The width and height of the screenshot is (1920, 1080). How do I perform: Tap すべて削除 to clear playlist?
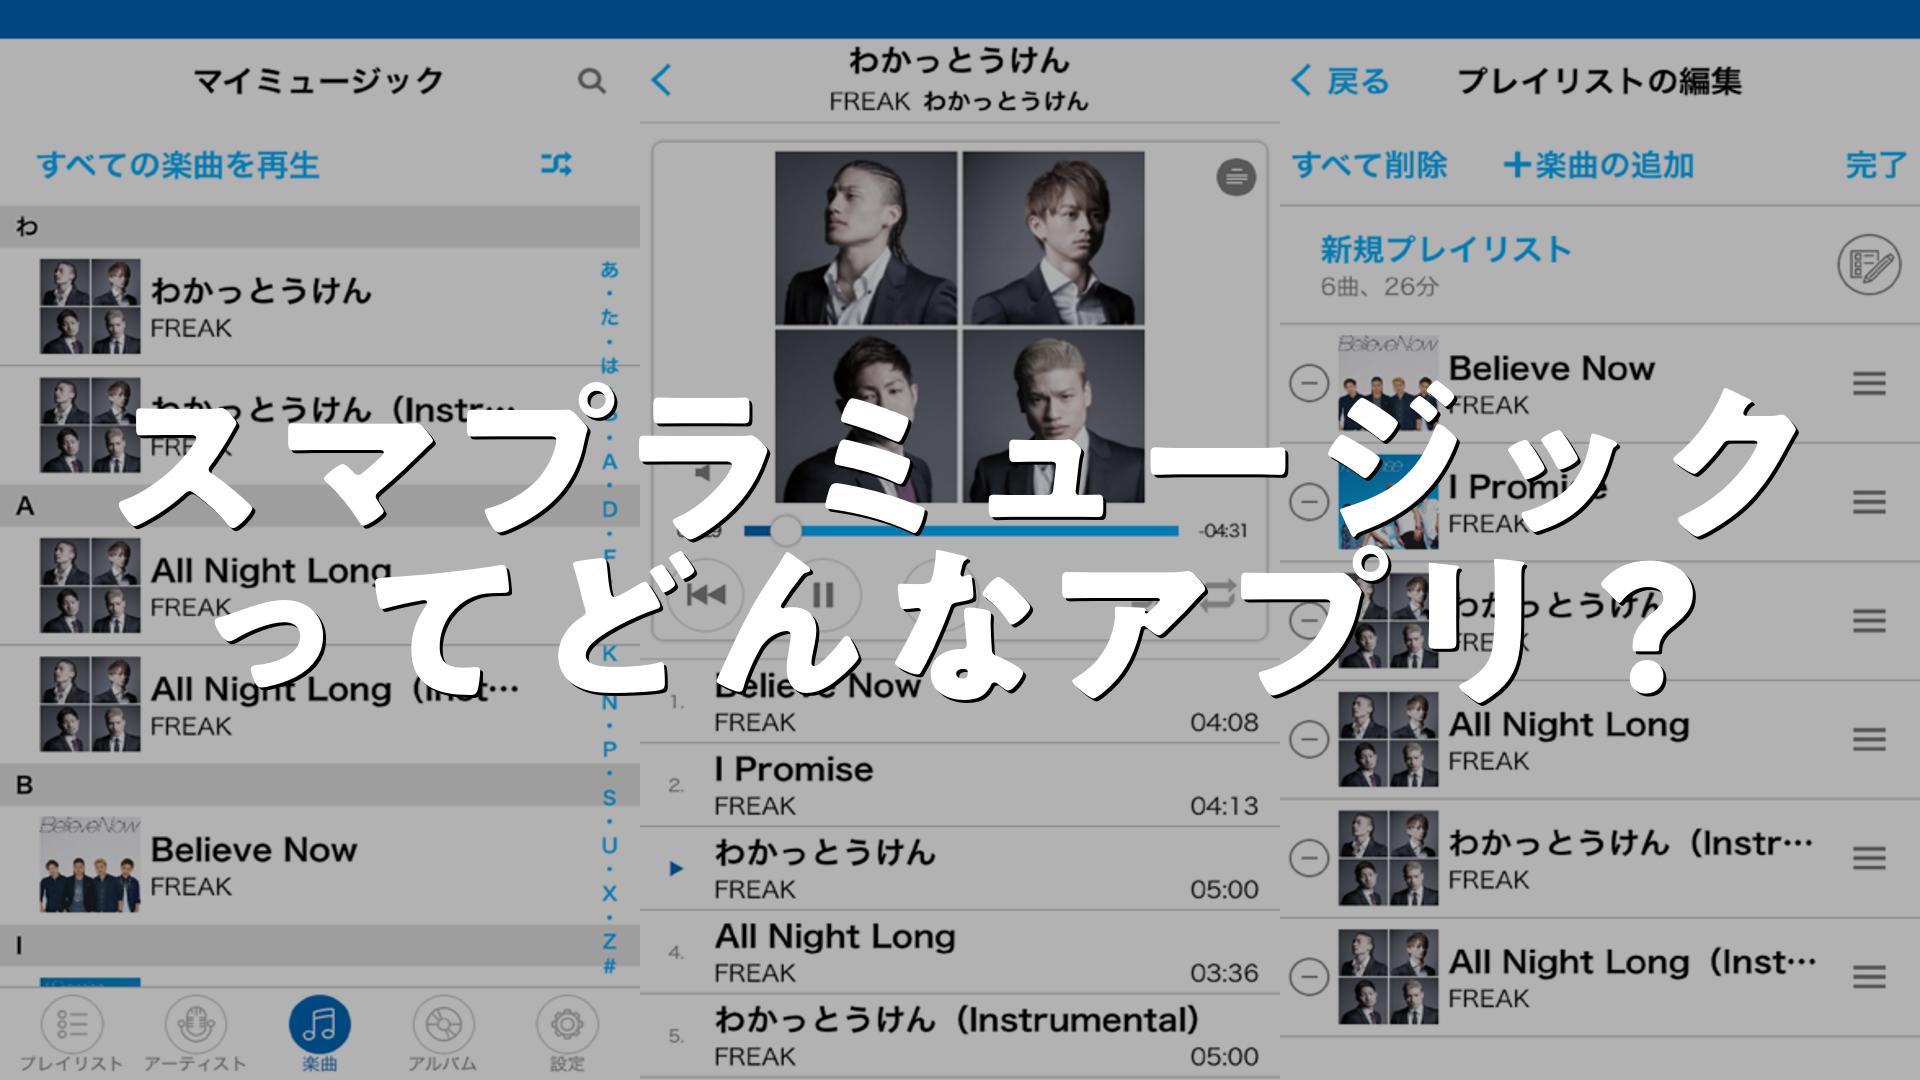tap(1369, 165)
